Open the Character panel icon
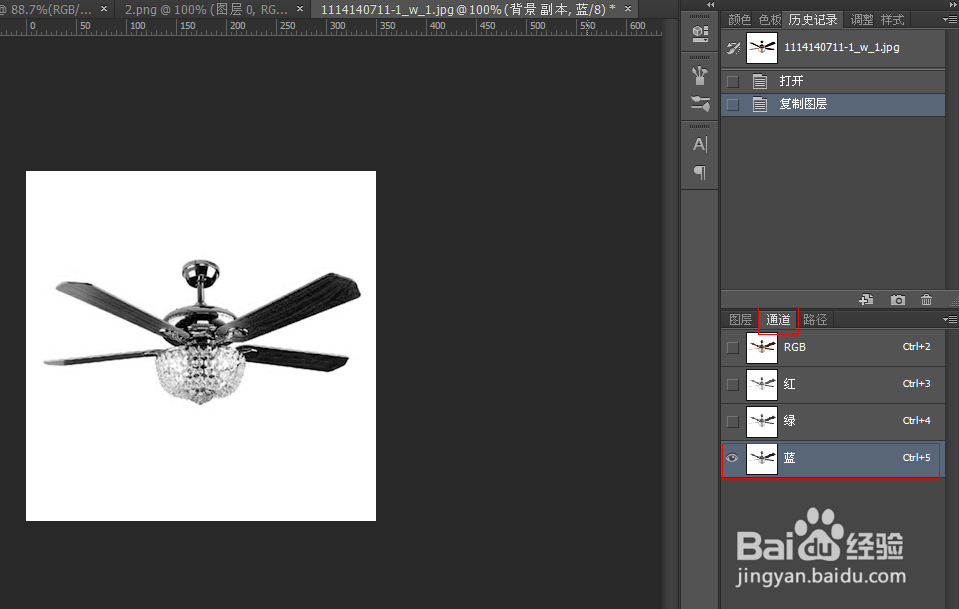 [x=700, y=144]
